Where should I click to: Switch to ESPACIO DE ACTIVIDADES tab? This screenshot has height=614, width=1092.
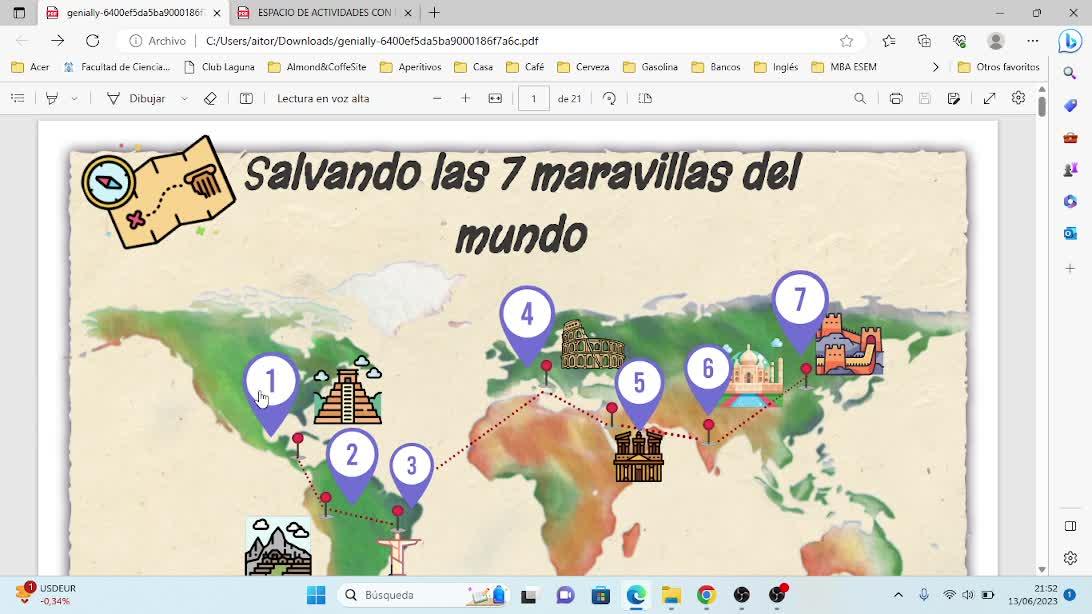[322, 13]
